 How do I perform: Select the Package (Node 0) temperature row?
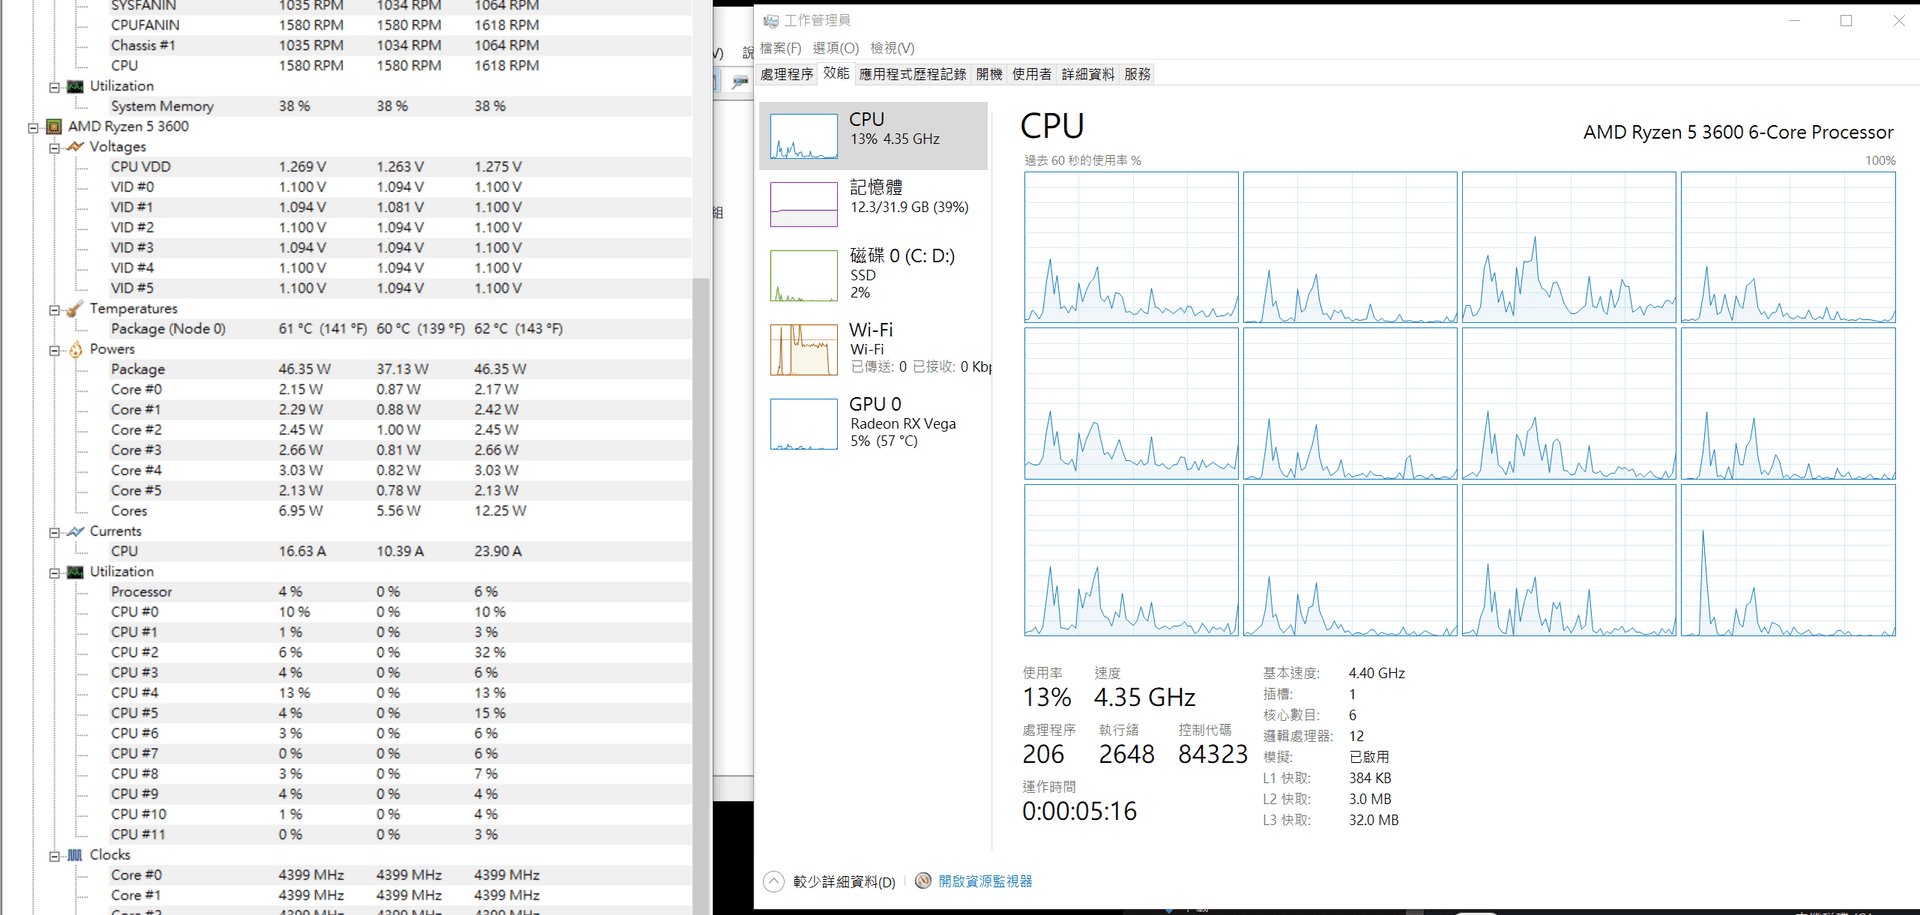click(x=168, y=329)
